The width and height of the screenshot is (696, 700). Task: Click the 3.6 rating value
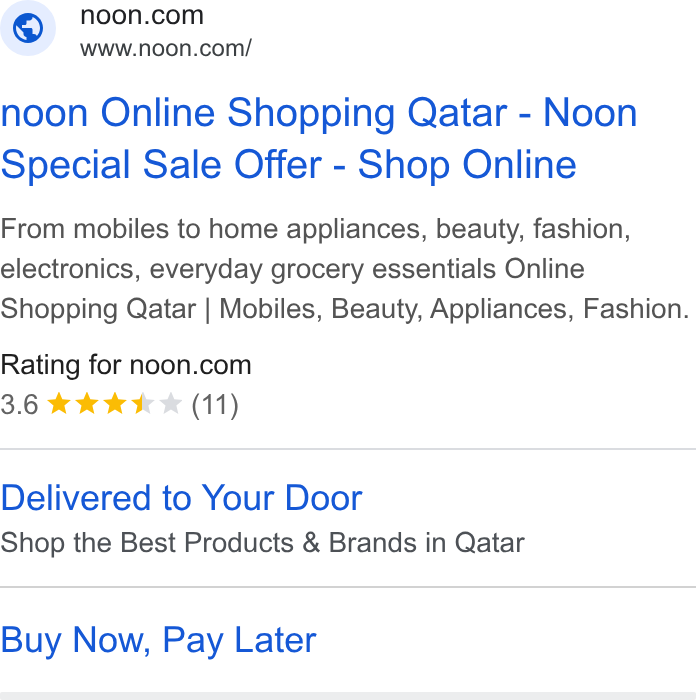19,404
